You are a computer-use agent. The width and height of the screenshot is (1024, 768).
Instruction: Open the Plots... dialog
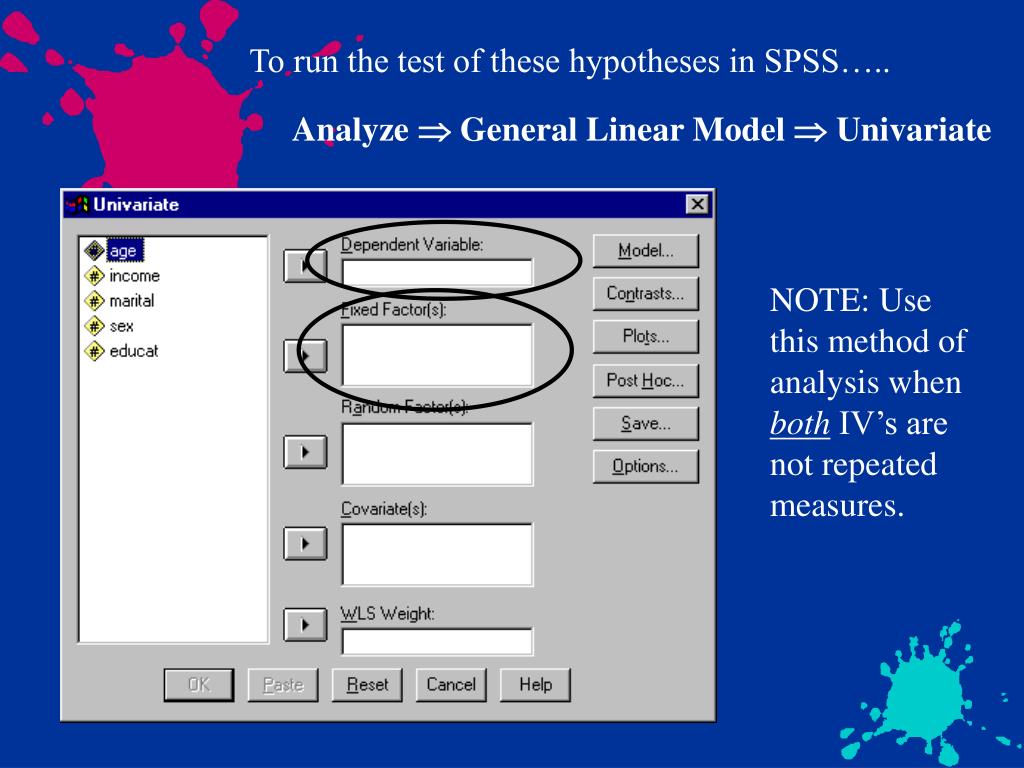tap(646, 336)
